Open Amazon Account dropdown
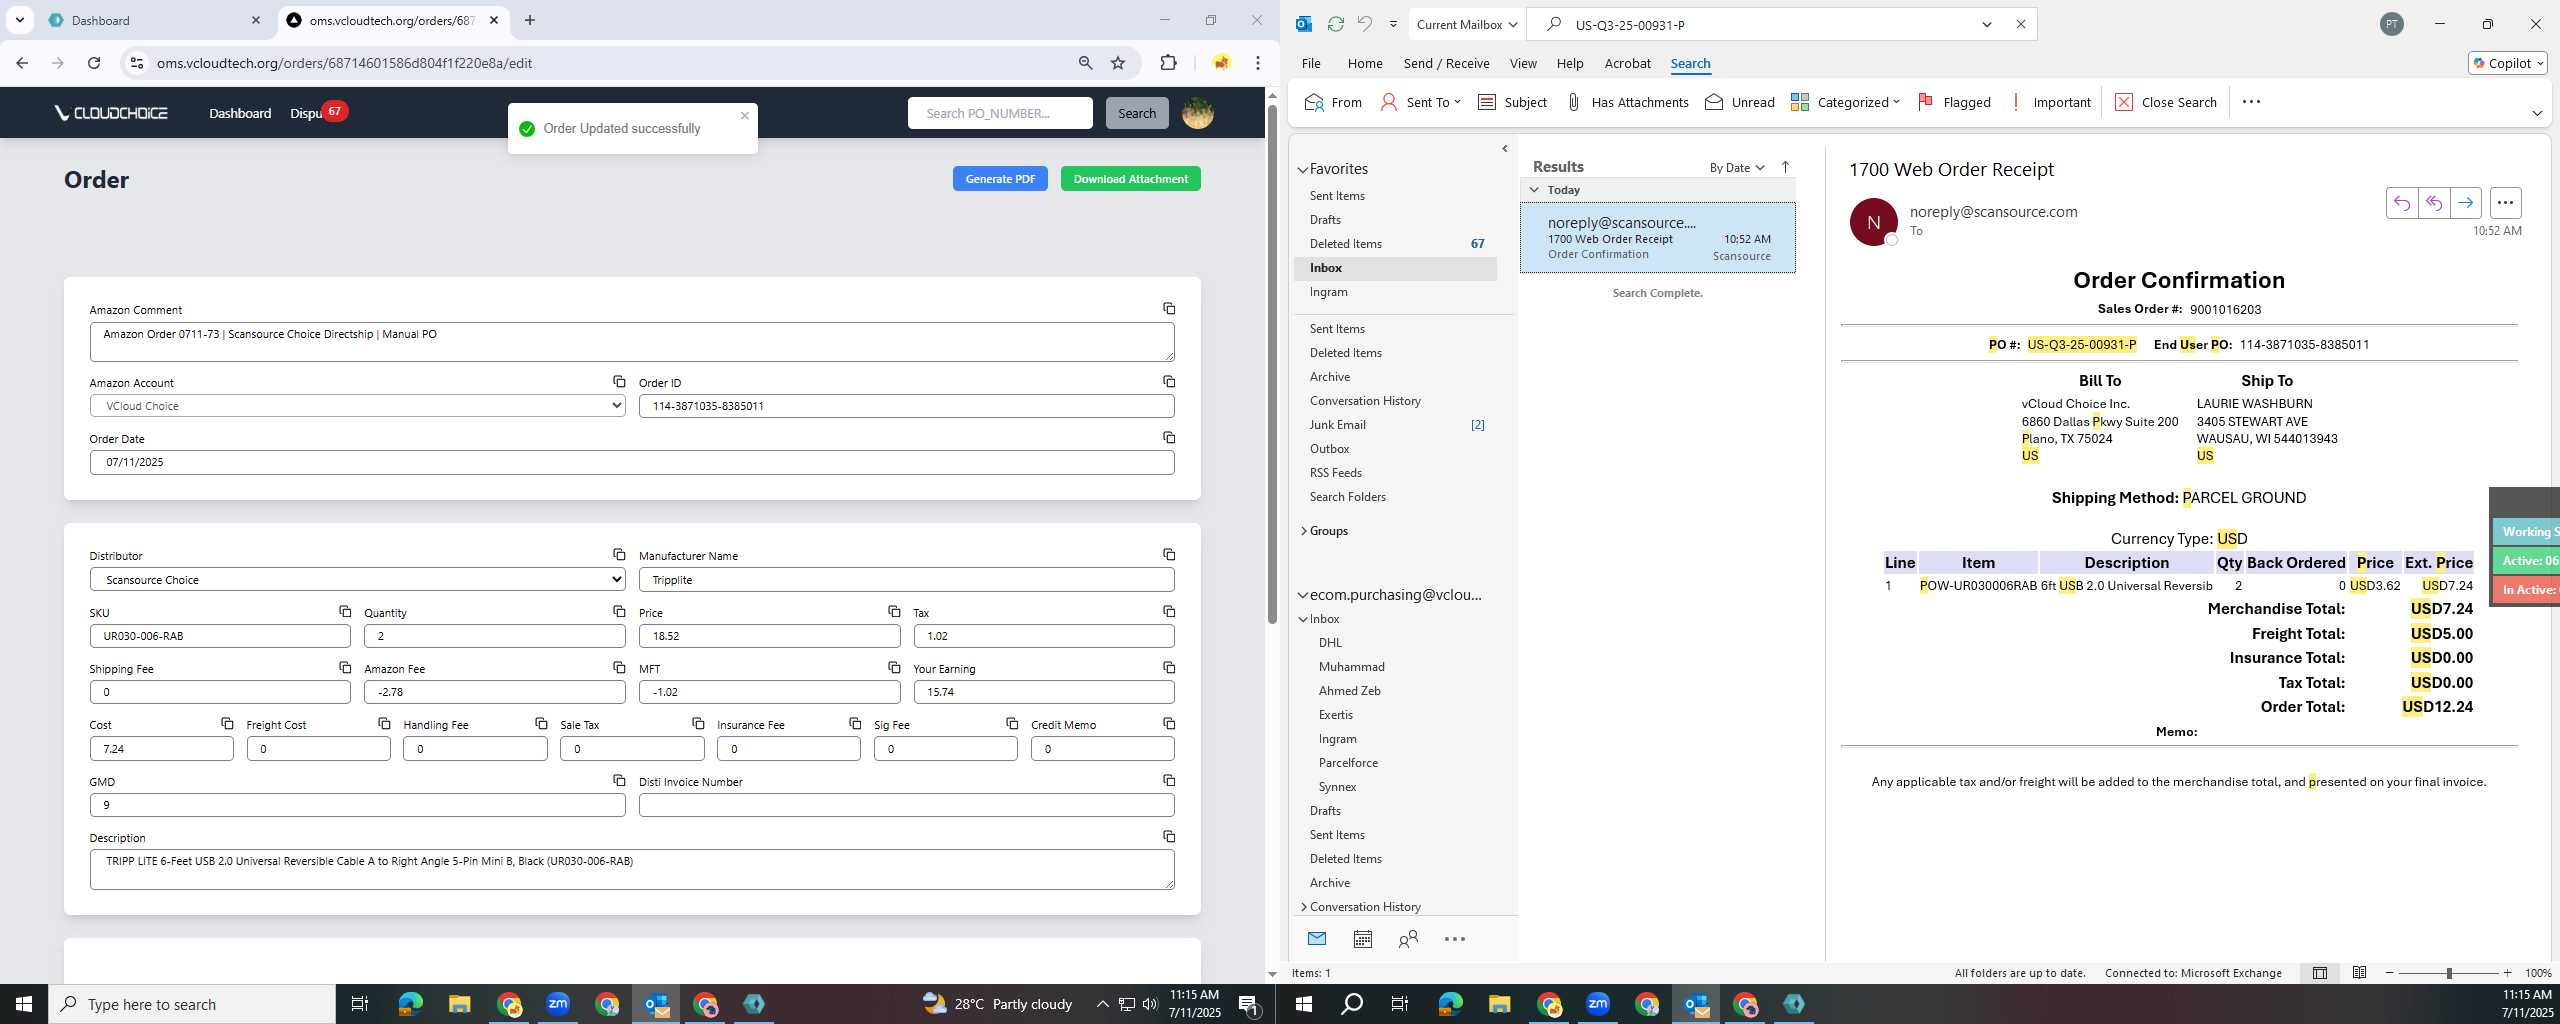 pos(357,406)
